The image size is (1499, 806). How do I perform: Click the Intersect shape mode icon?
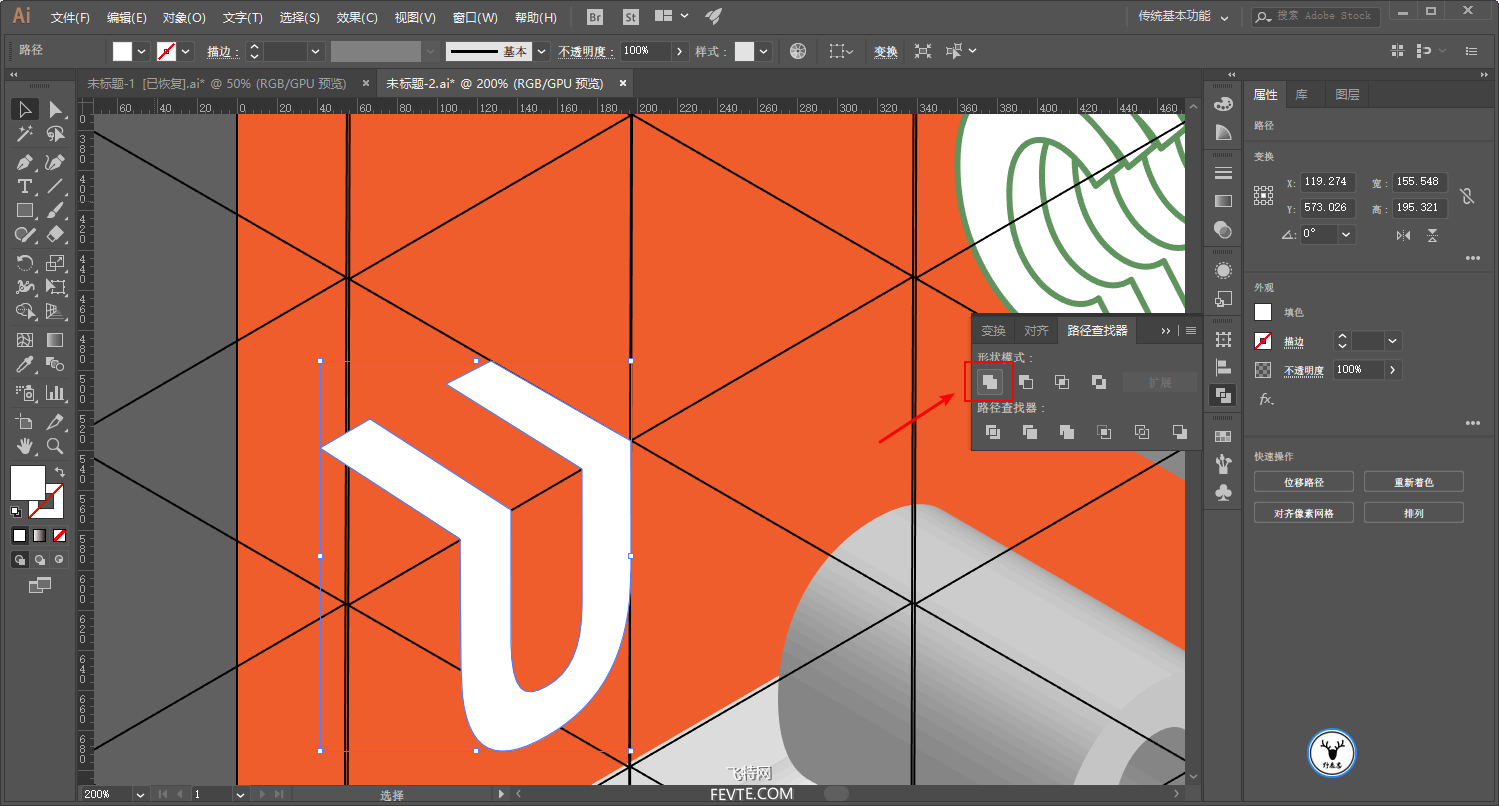[1062, 382]
